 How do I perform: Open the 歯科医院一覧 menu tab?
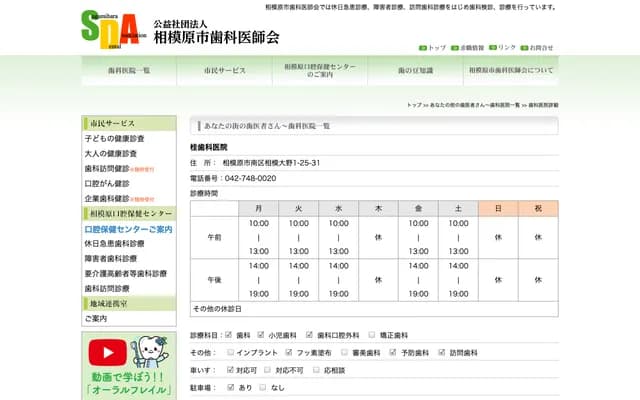(x=129, y=71)
